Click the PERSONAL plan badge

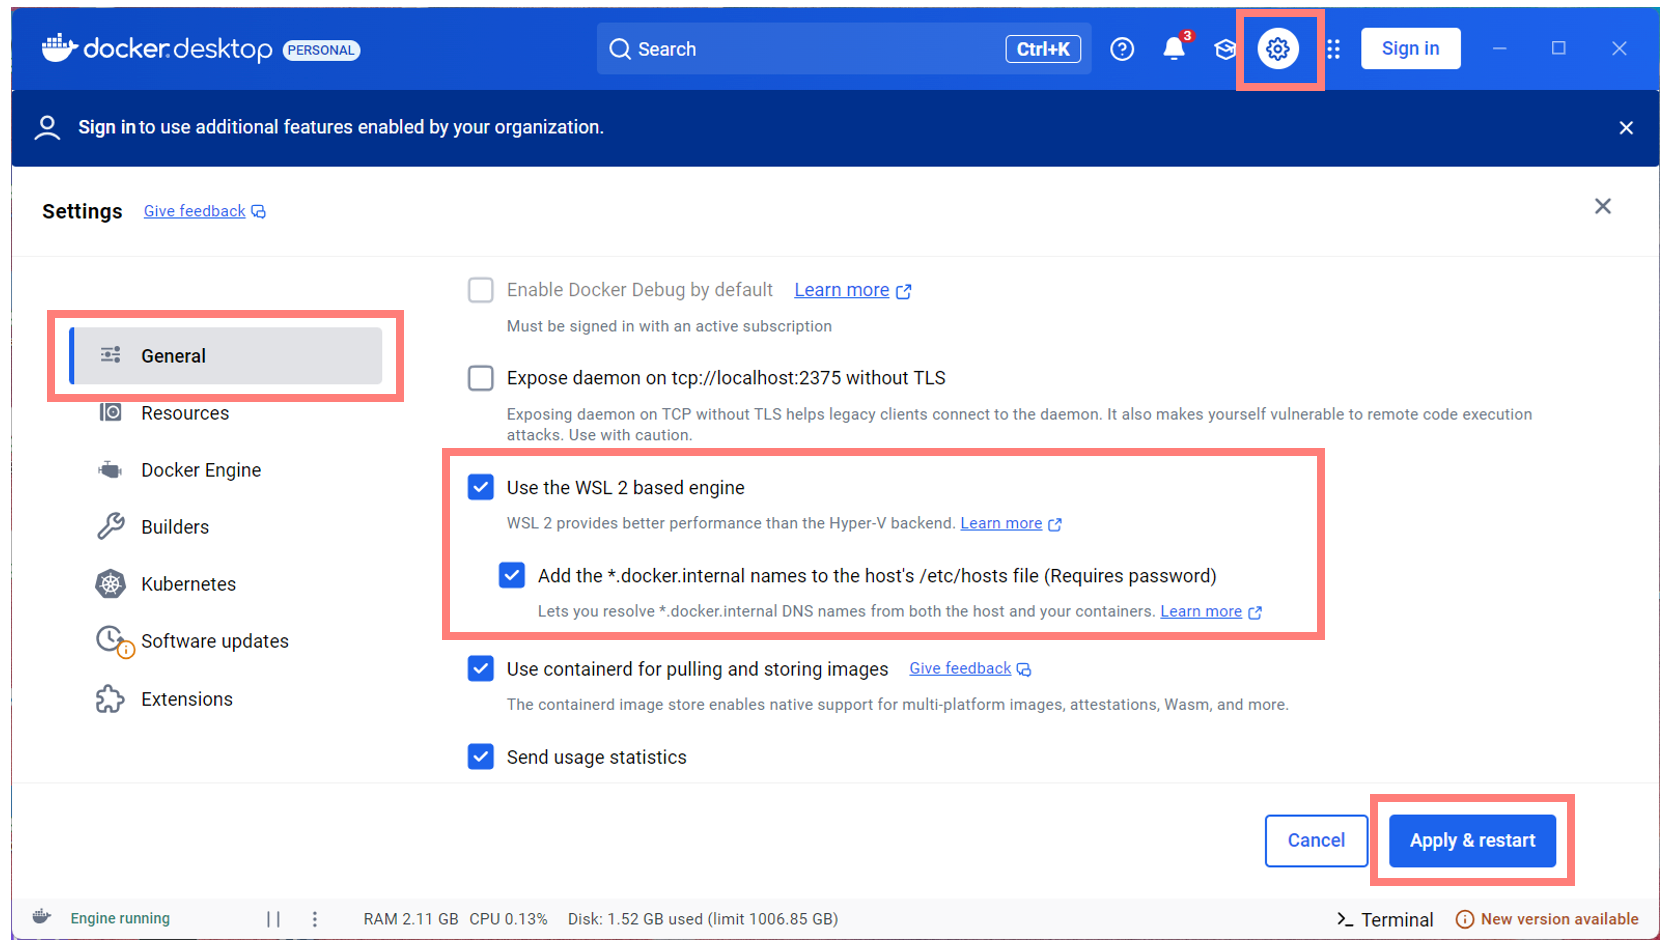tap(321, 50)
